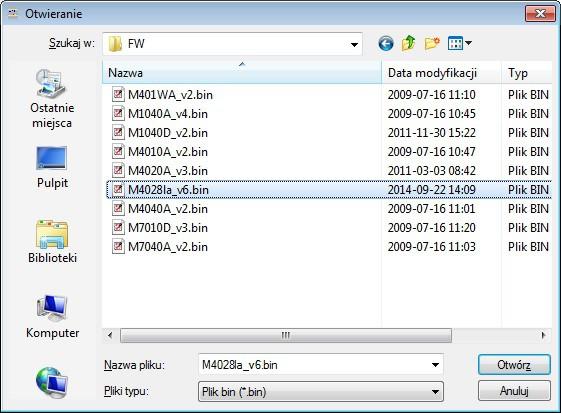Click date 2009-07-16 10:47

[432, 152]
